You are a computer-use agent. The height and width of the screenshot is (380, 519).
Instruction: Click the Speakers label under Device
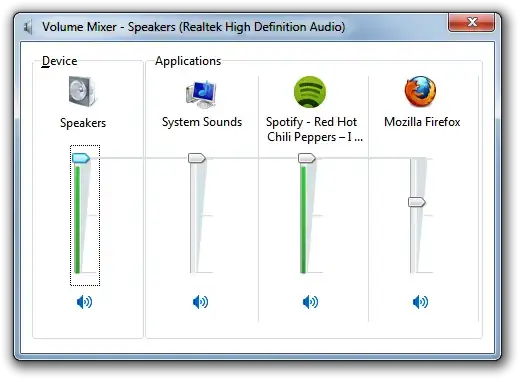pyautogui.click(x=83, y=123)
